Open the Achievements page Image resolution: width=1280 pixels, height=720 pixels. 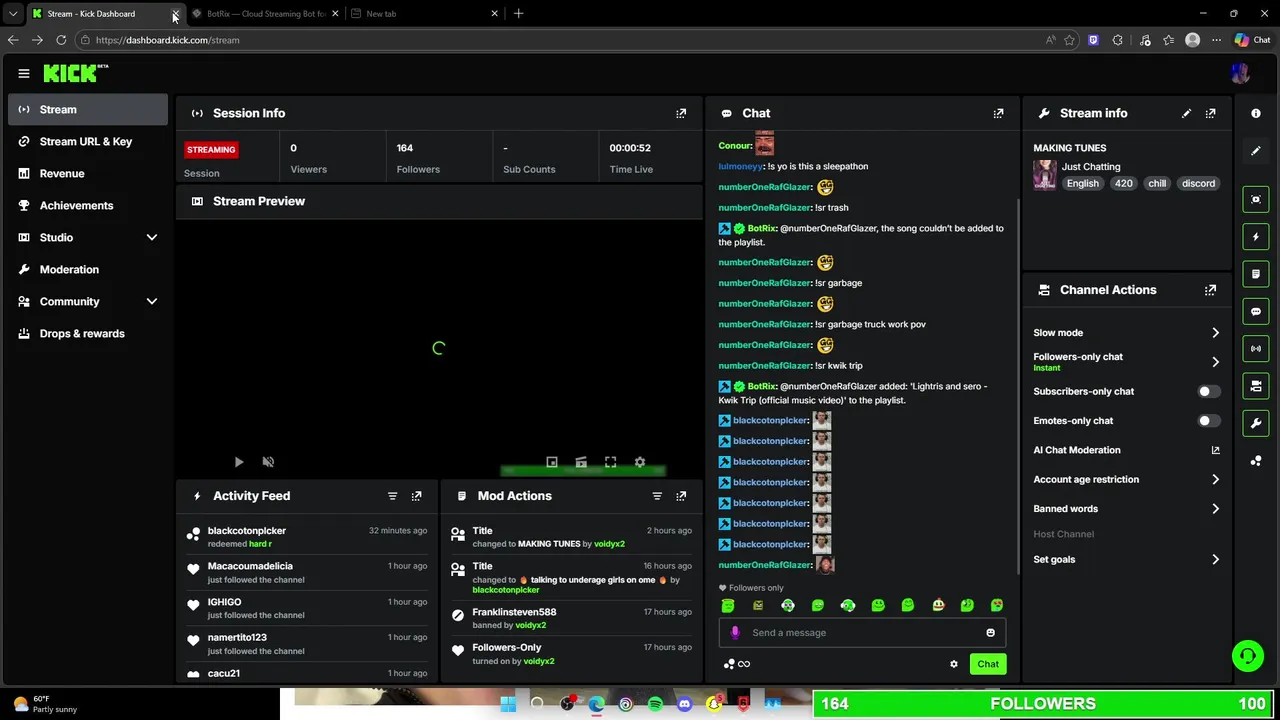(88, 205)
